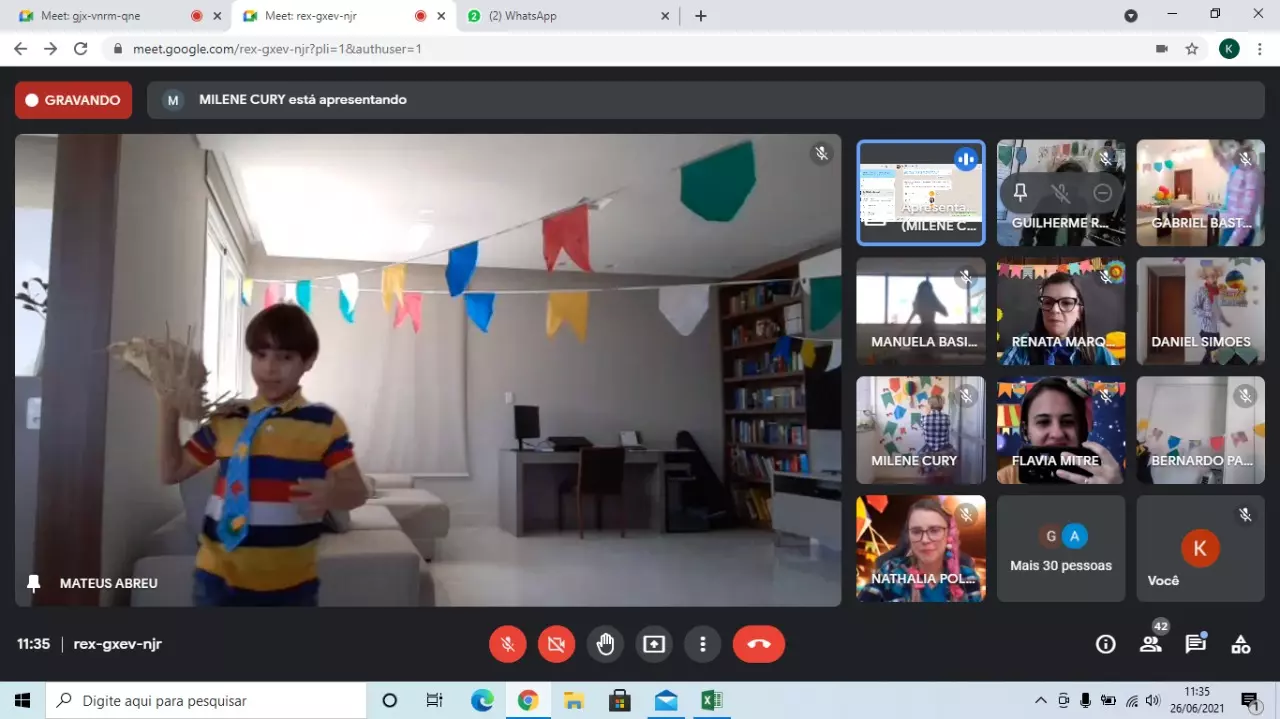Open the chat messages panel

(x=1195, y=644)
